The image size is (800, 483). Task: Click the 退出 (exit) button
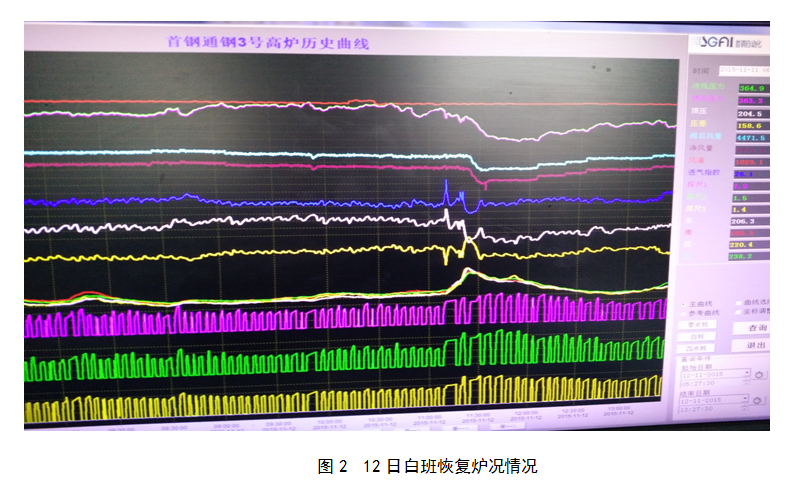[x=755, y=345]
